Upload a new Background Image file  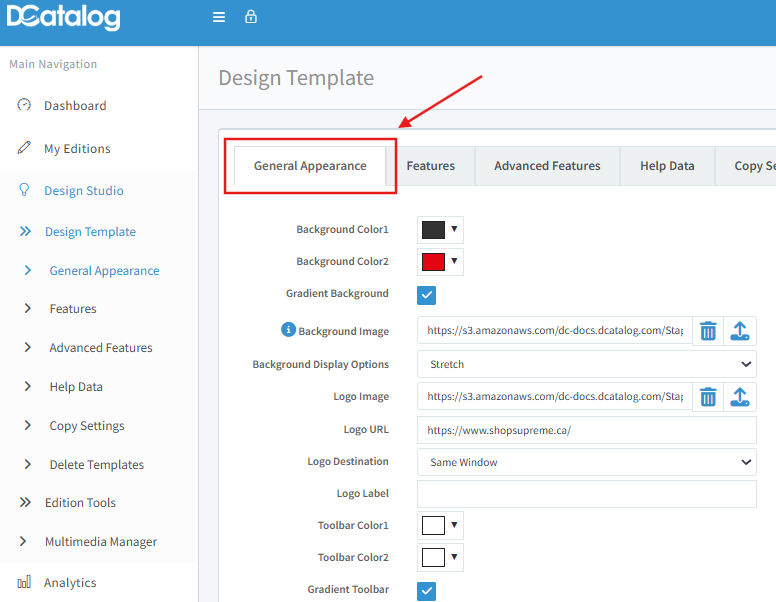[740, 331]
